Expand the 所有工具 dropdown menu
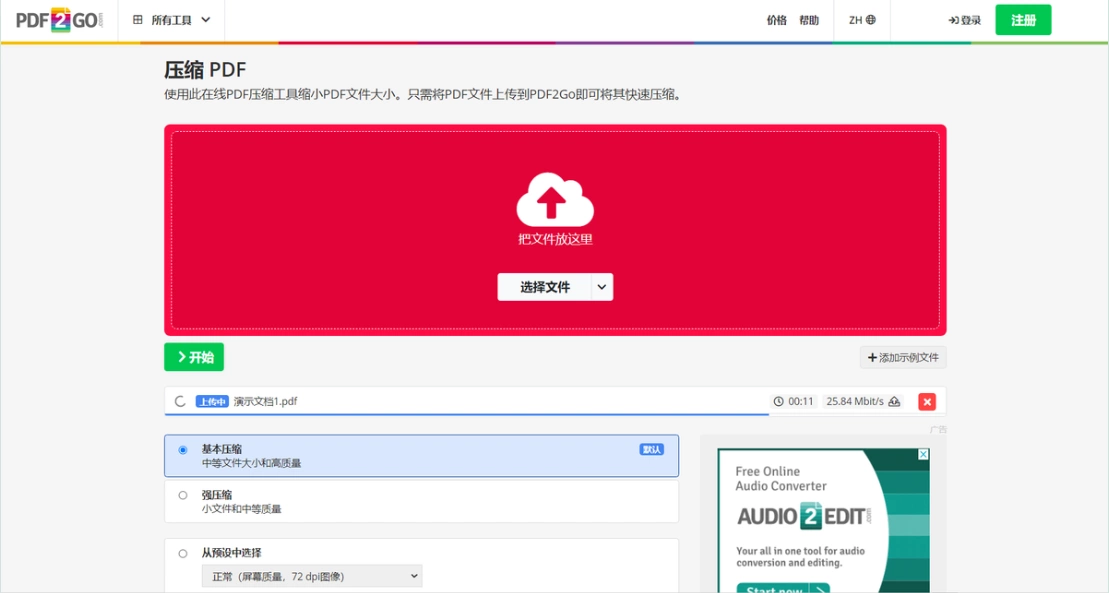1109x593 pixels. point(172,20)
